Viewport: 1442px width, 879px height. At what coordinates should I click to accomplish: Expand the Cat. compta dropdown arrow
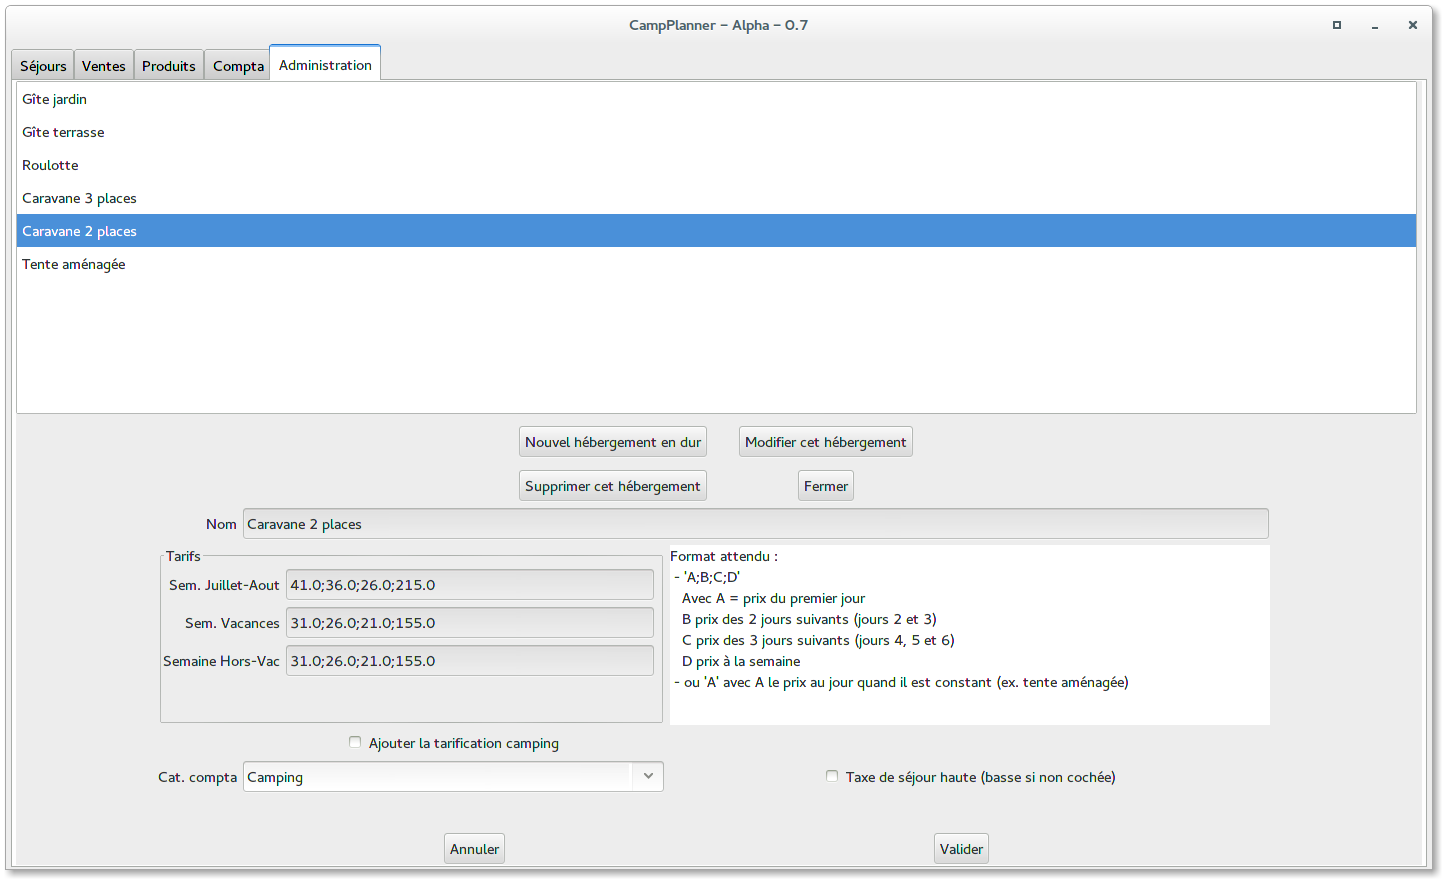[648, 776]
